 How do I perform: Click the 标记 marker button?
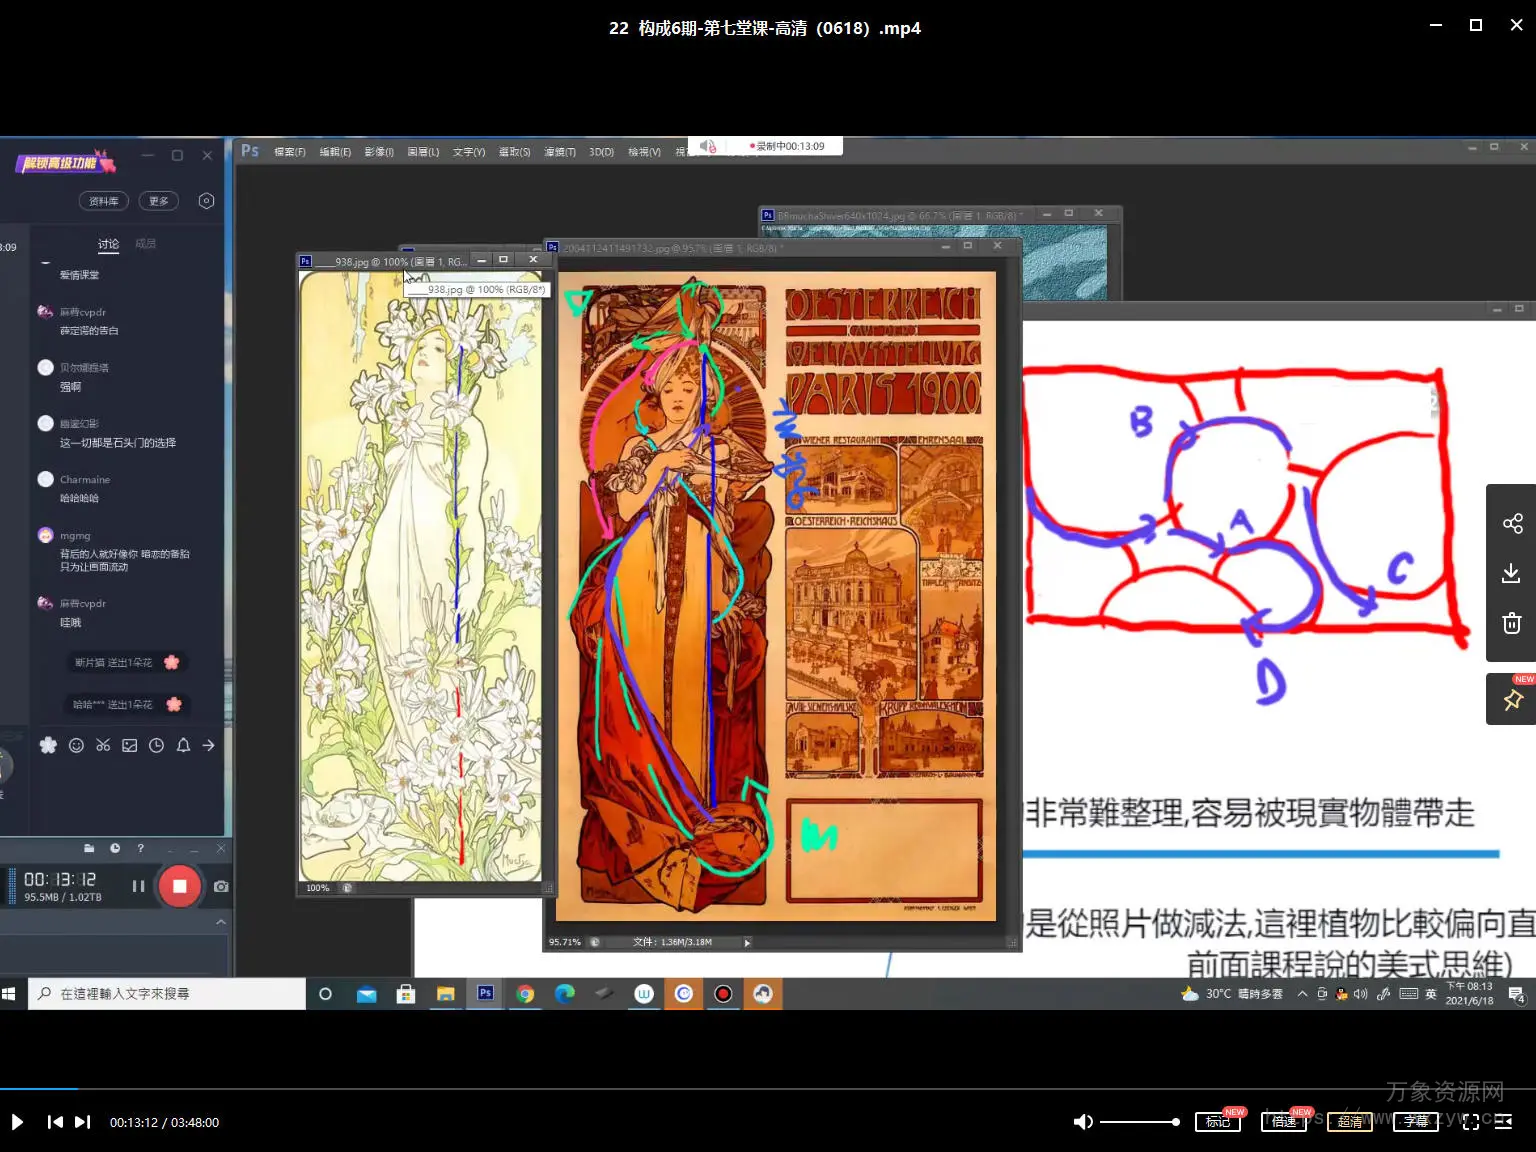point(1217,1122)
